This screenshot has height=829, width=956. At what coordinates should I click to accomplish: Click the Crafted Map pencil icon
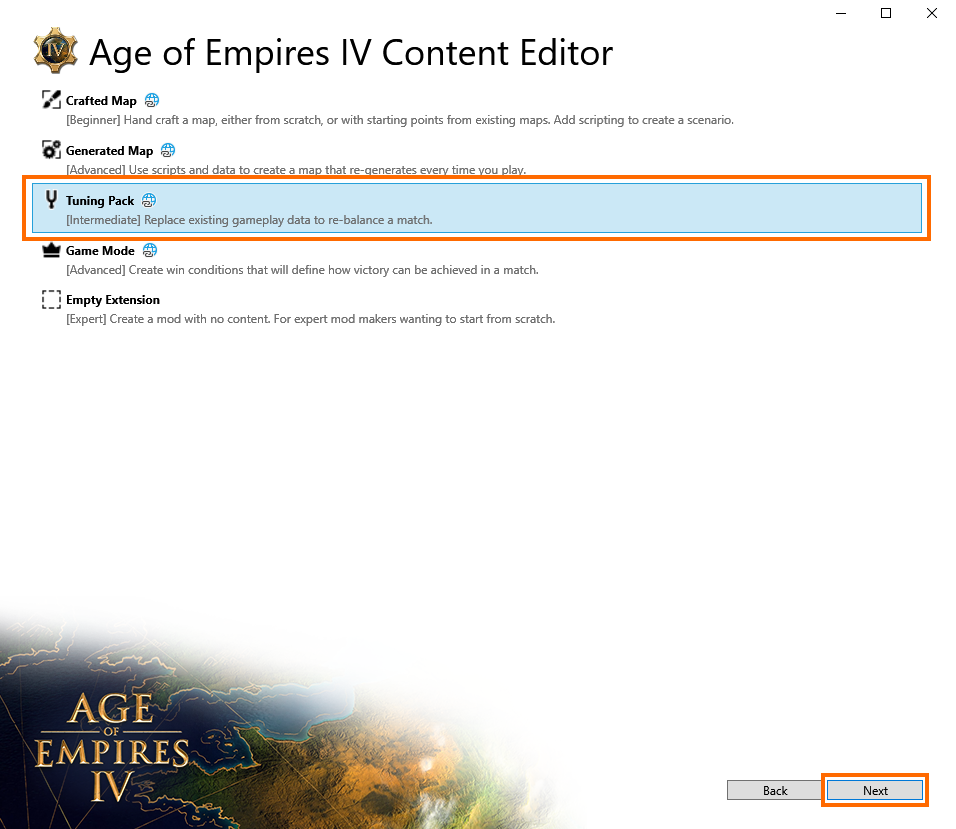point(51,99)
